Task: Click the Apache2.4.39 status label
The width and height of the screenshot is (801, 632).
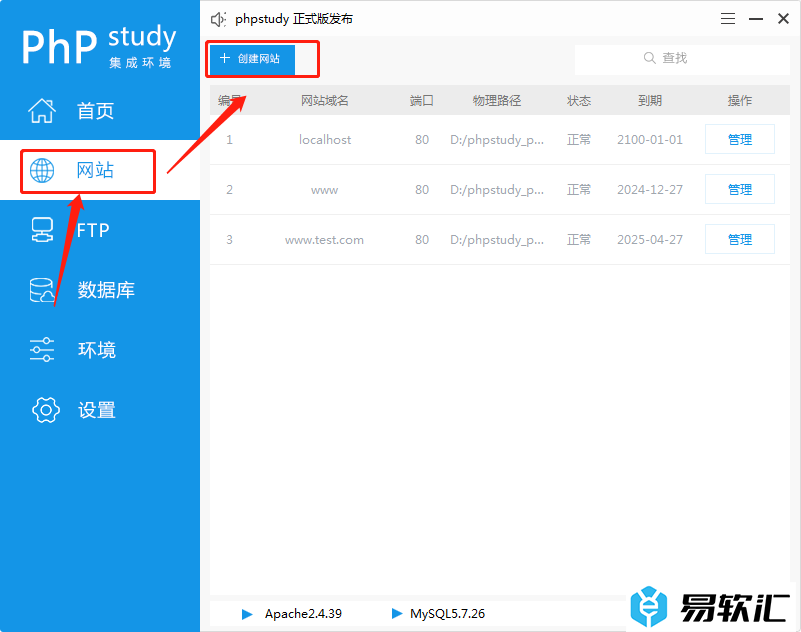Action: click(303, 614)
